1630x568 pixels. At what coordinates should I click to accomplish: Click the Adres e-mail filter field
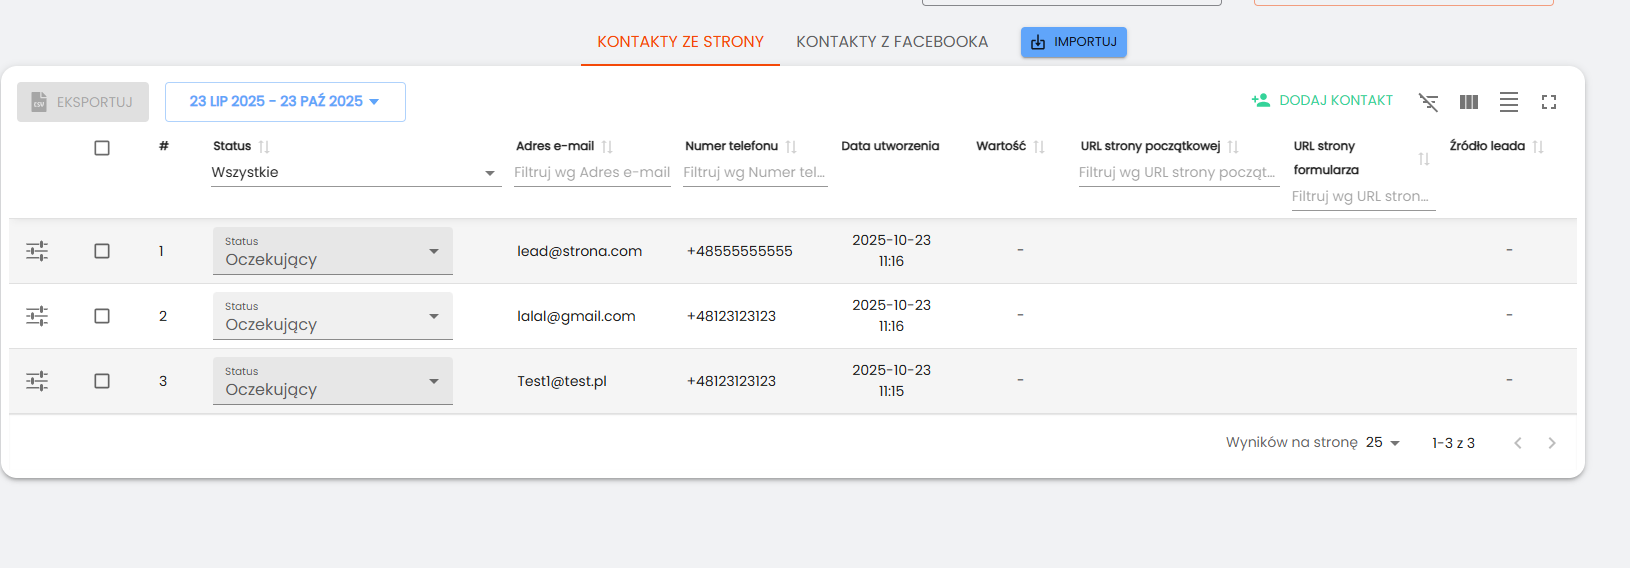point(592,173)
